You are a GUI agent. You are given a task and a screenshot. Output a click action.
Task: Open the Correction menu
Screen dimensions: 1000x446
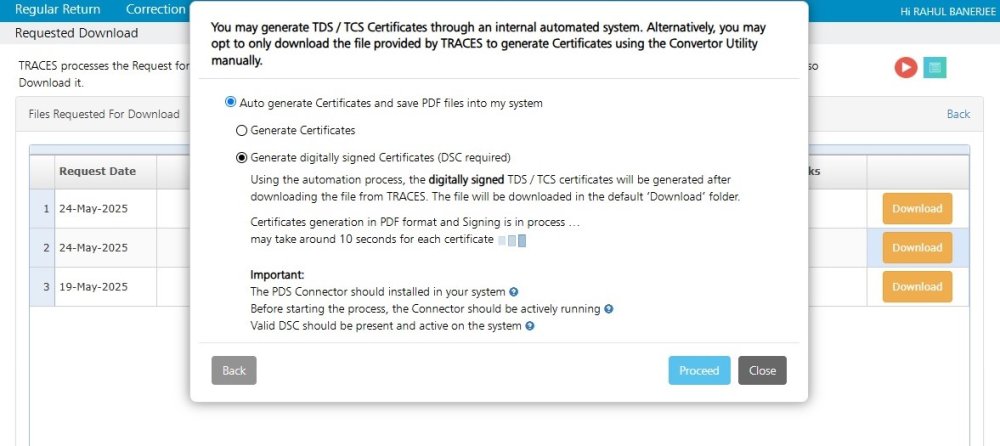point(155,9)
